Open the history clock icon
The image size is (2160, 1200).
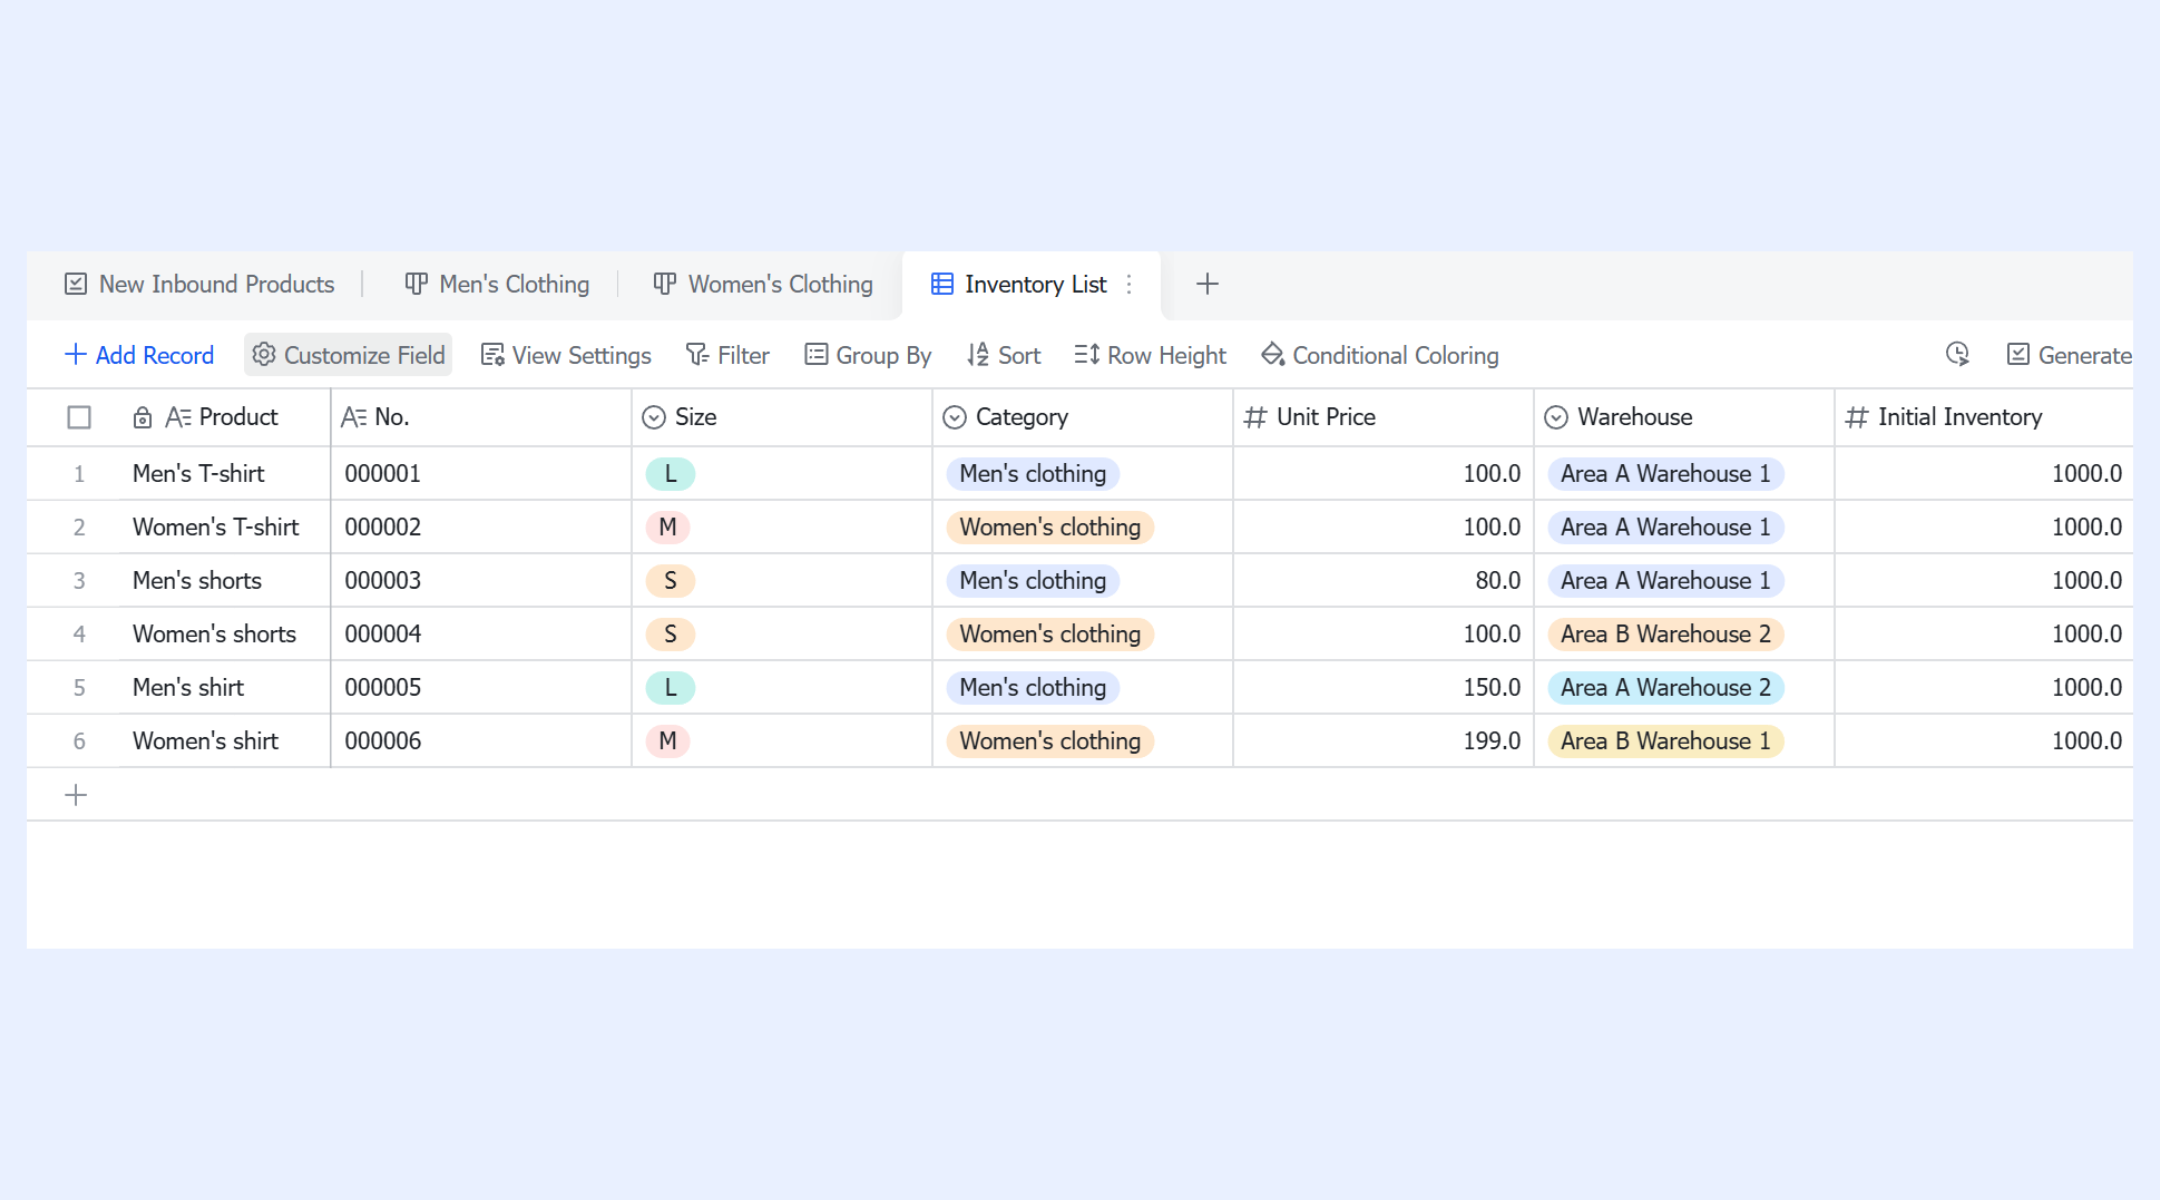[x=1957, y=354]
